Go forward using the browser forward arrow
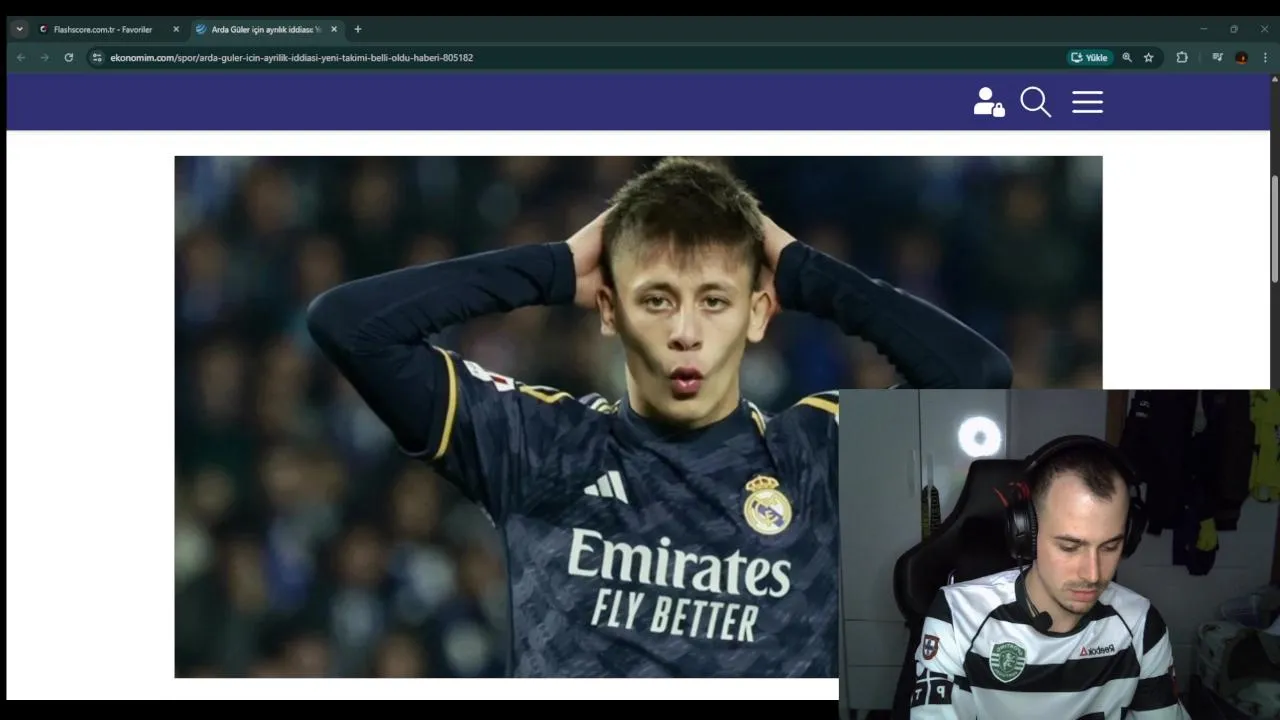The image size is (1280, 720). (x=44, y=58)
